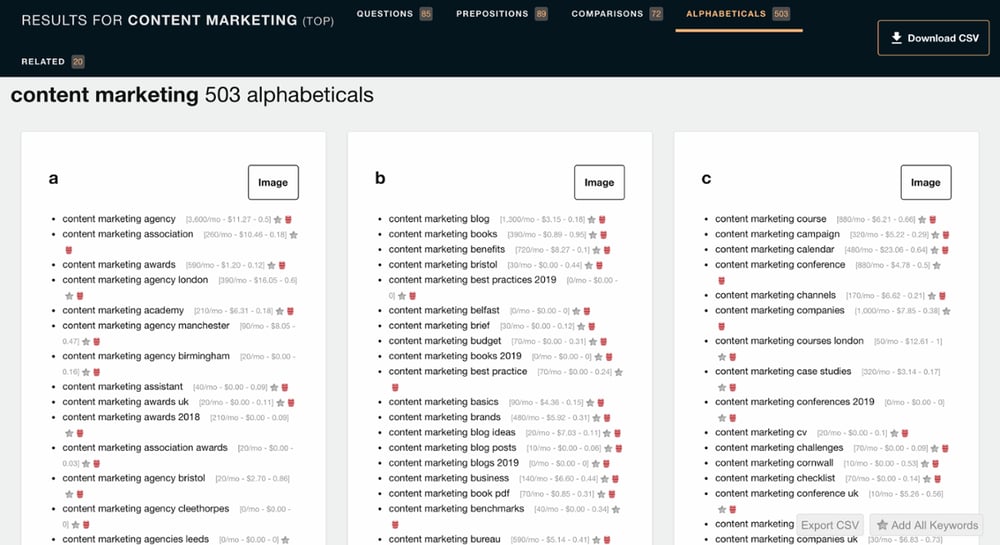Click 'content marketing agency cleethorpes' text
The width and height of the screenshot is (1000, 545).
pyautogui.click(x=146, y=509)
